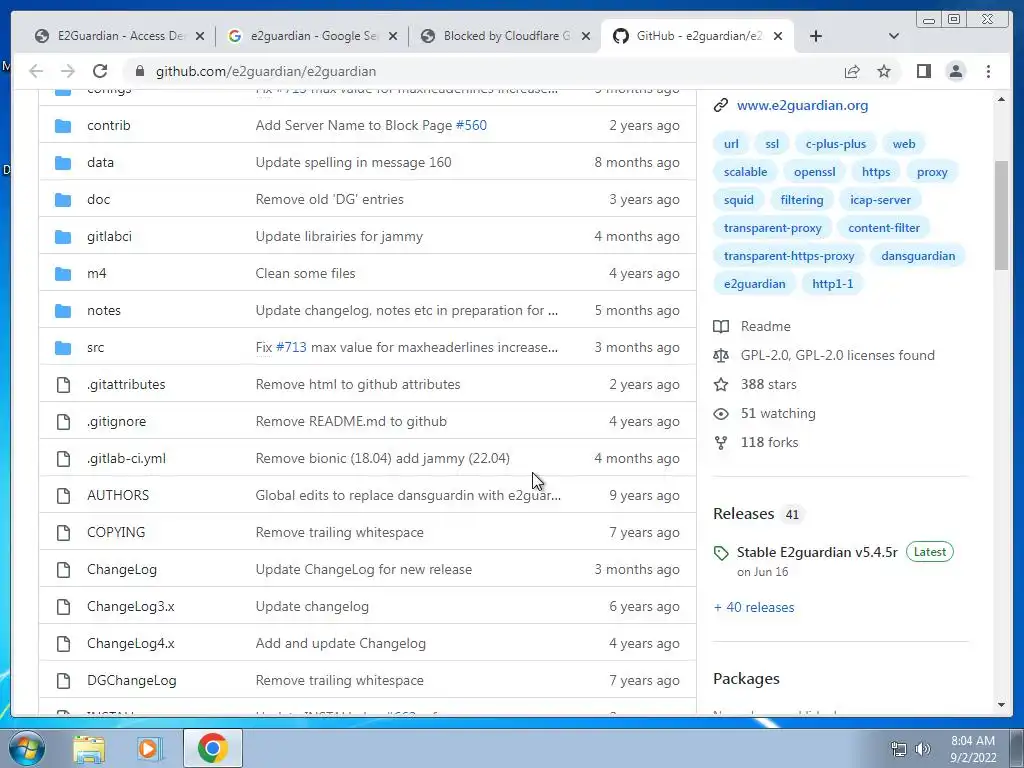Close the Blocked by Cloudflare tab

[586, 36]
